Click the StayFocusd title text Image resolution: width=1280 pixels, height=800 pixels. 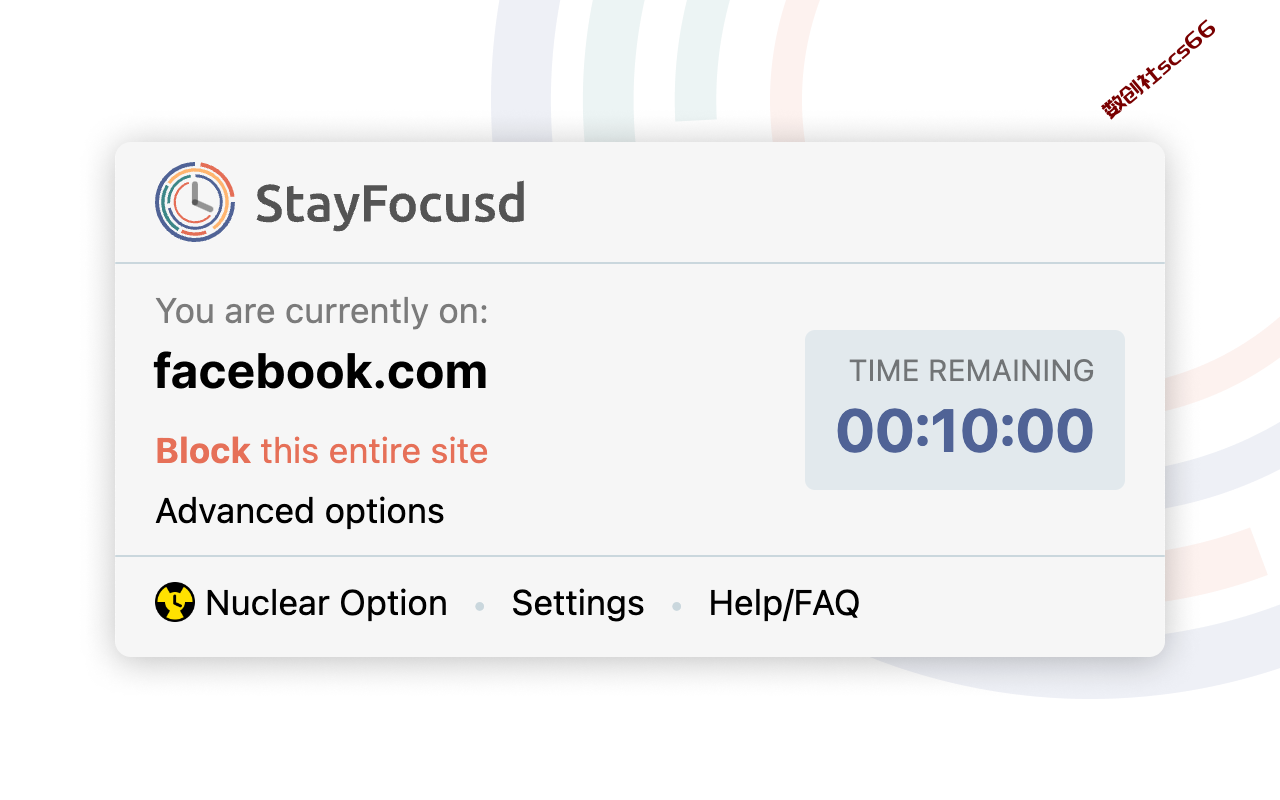tap(390, 204)
